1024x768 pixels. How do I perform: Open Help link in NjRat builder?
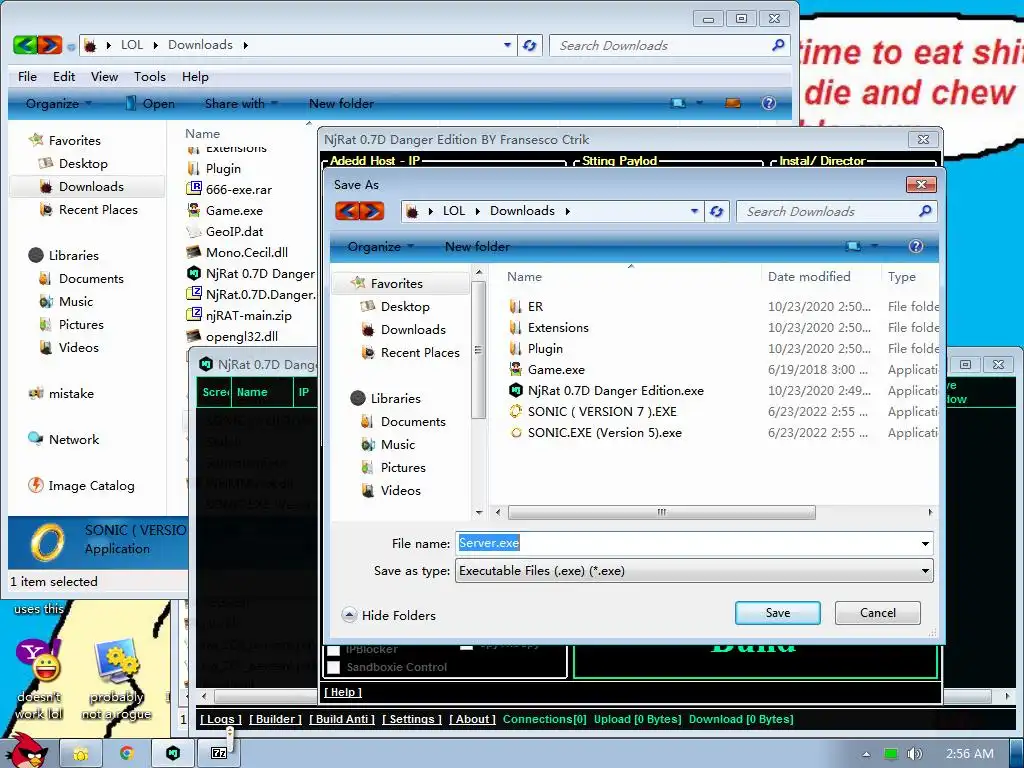click(343, 692)
